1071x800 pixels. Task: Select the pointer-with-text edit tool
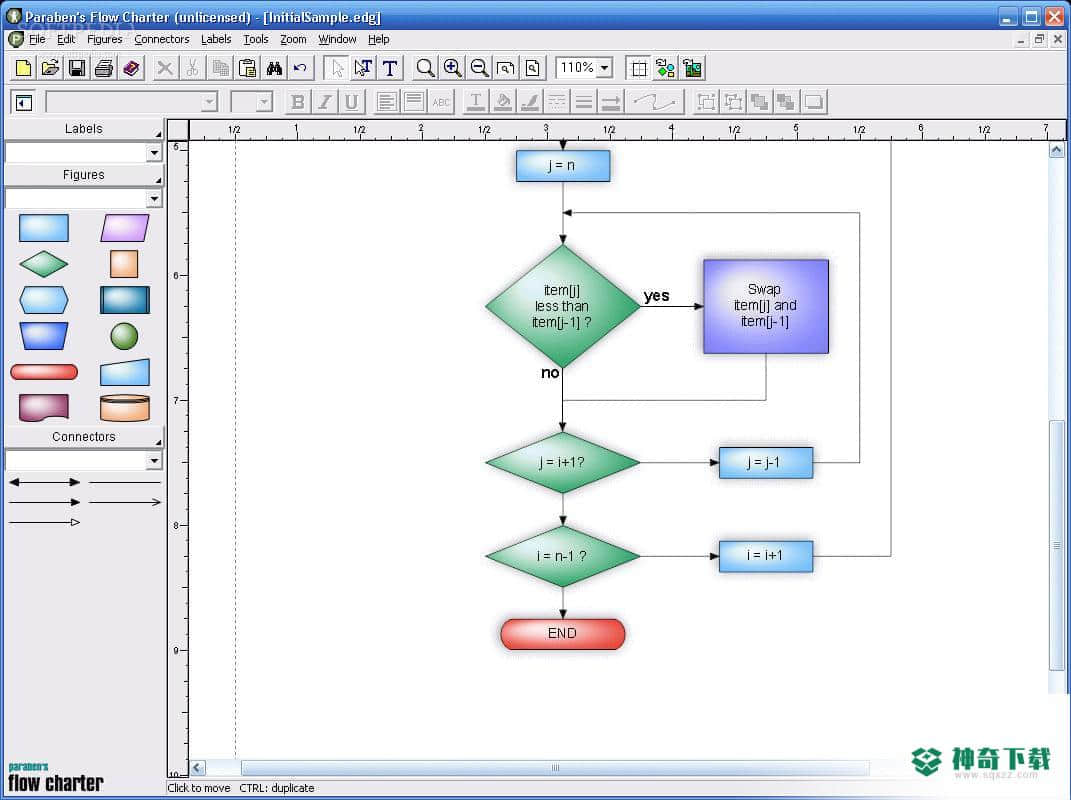(x=363, y=68)
